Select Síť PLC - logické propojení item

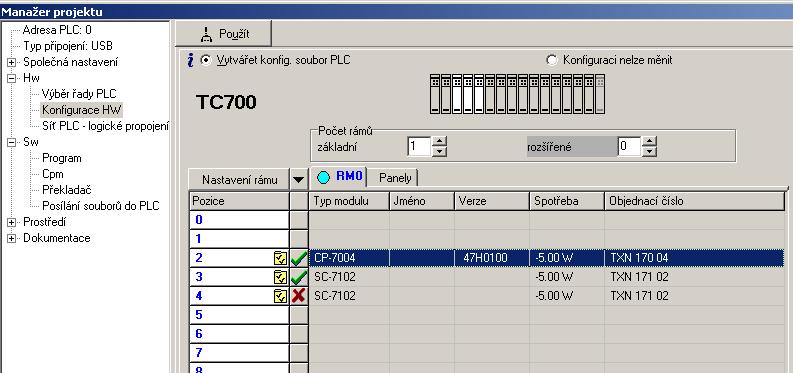(x=105, y=126)
